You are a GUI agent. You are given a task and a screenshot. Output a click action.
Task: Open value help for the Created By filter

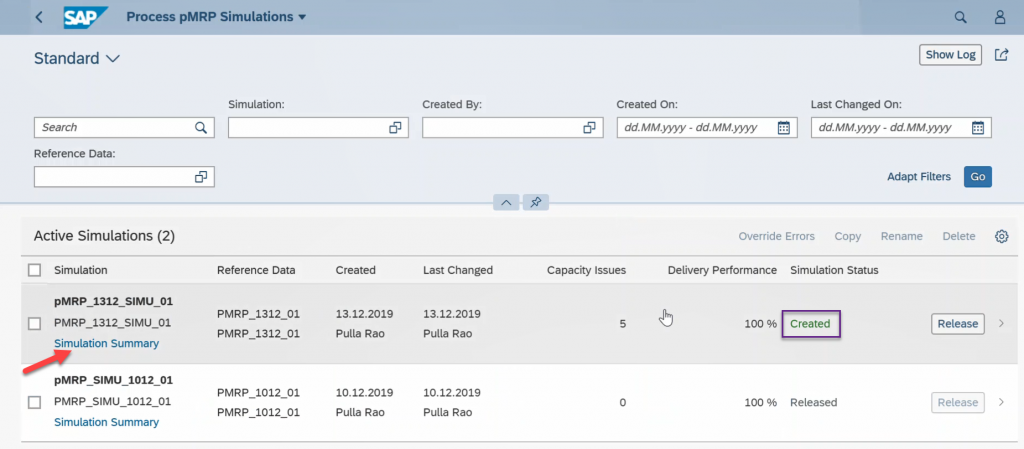pos(589,128)
